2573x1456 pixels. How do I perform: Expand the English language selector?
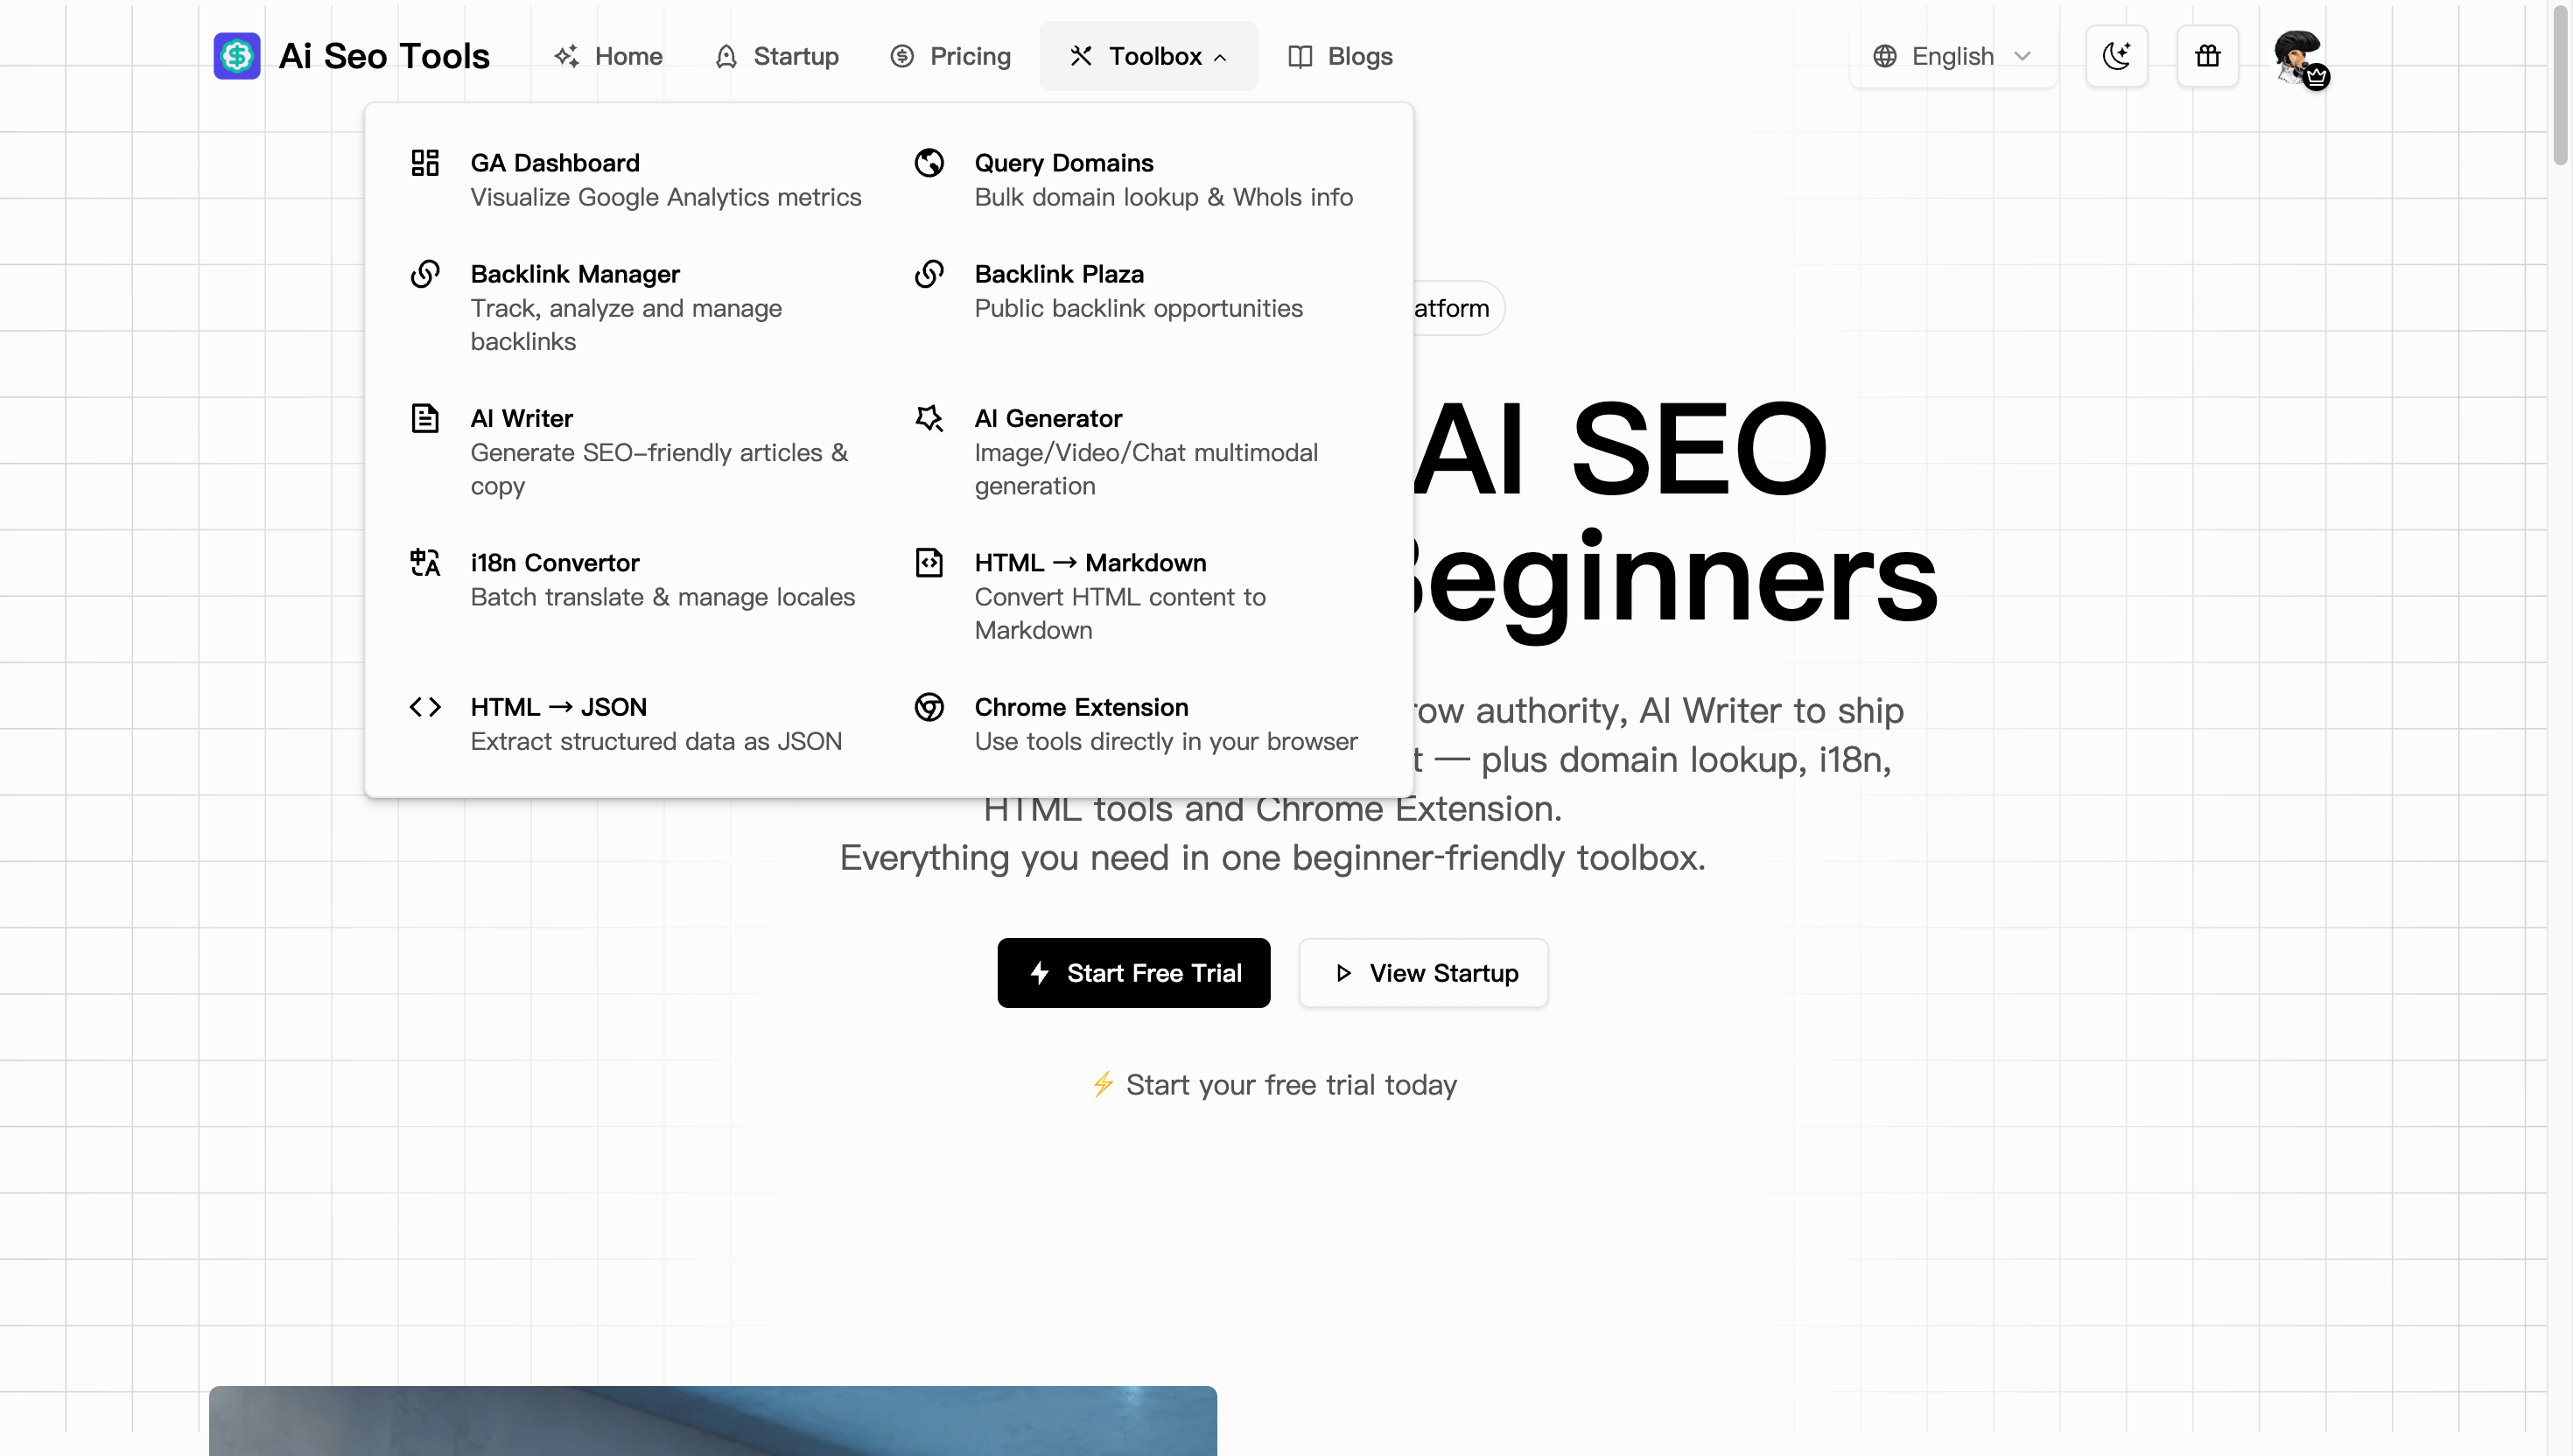point(1952,56)
